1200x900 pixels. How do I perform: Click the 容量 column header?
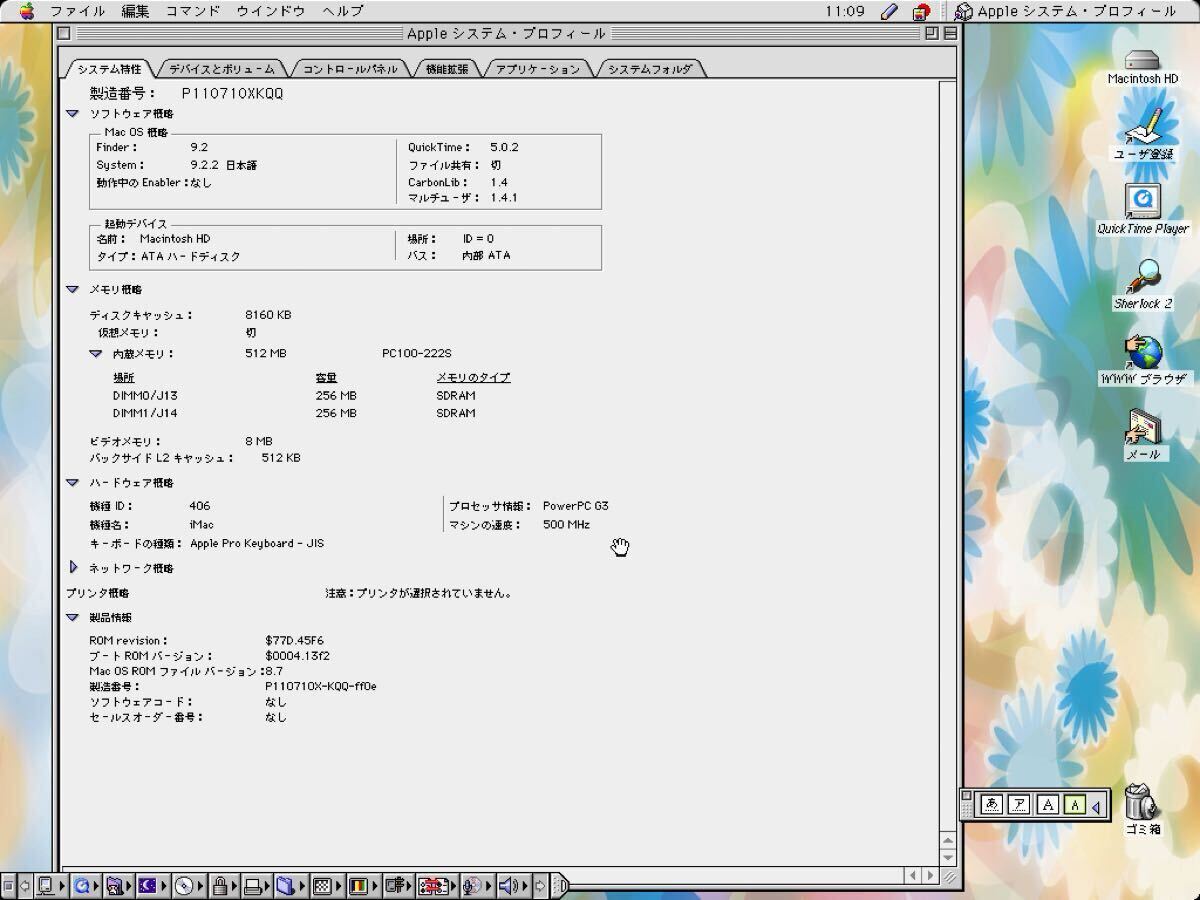tap(326, 377)
